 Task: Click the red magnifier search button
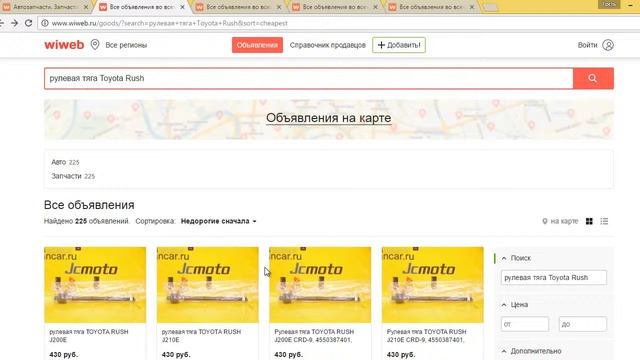click(x=593, y=78)
